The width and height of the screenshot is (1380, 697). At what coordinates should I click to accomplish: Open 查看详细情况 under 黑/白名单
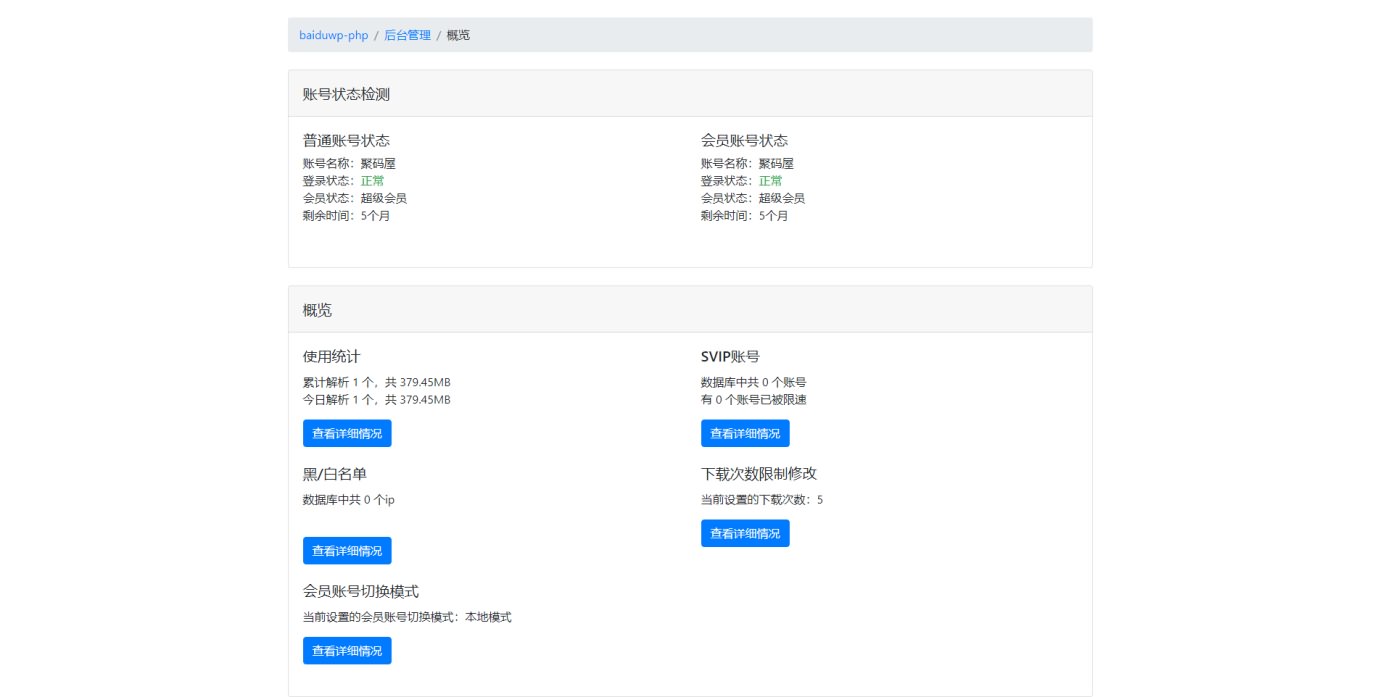(x=347, y=550)
